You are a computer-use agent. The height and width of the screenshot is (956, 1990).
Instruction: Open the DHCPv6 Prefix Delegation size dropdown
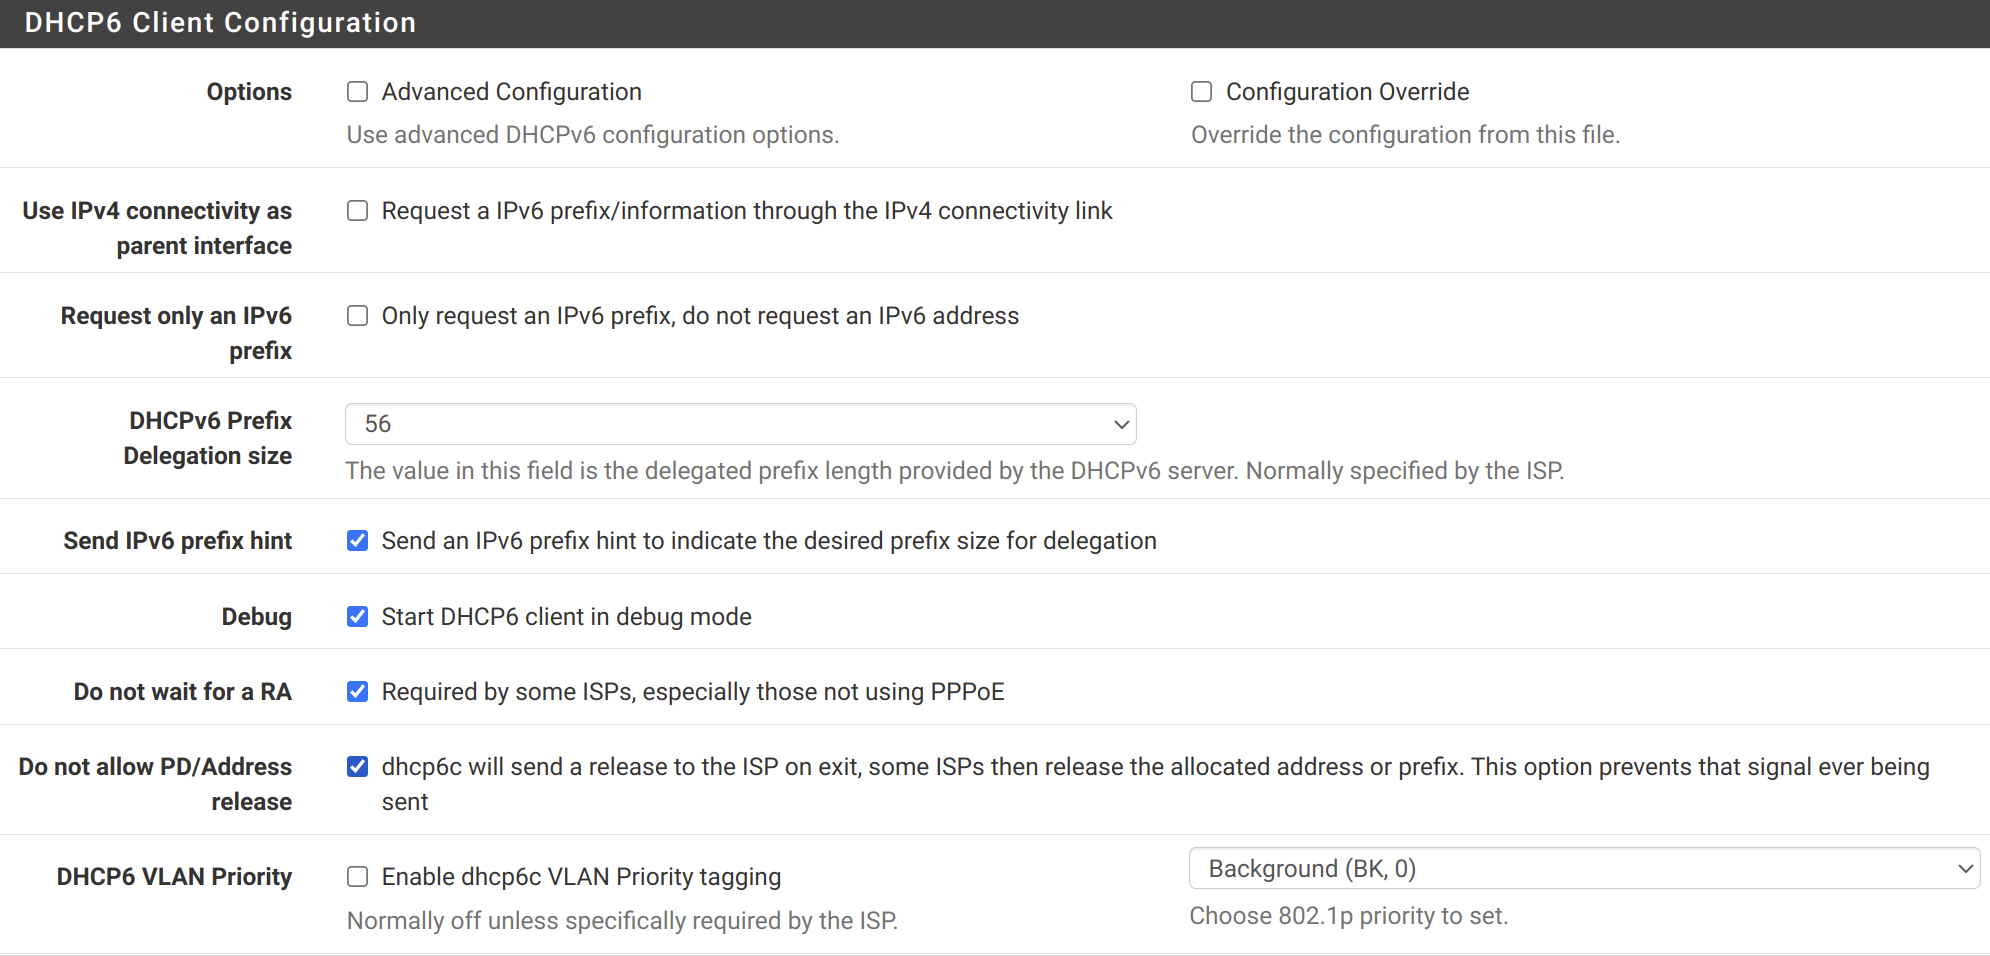[x=741, y=424]
